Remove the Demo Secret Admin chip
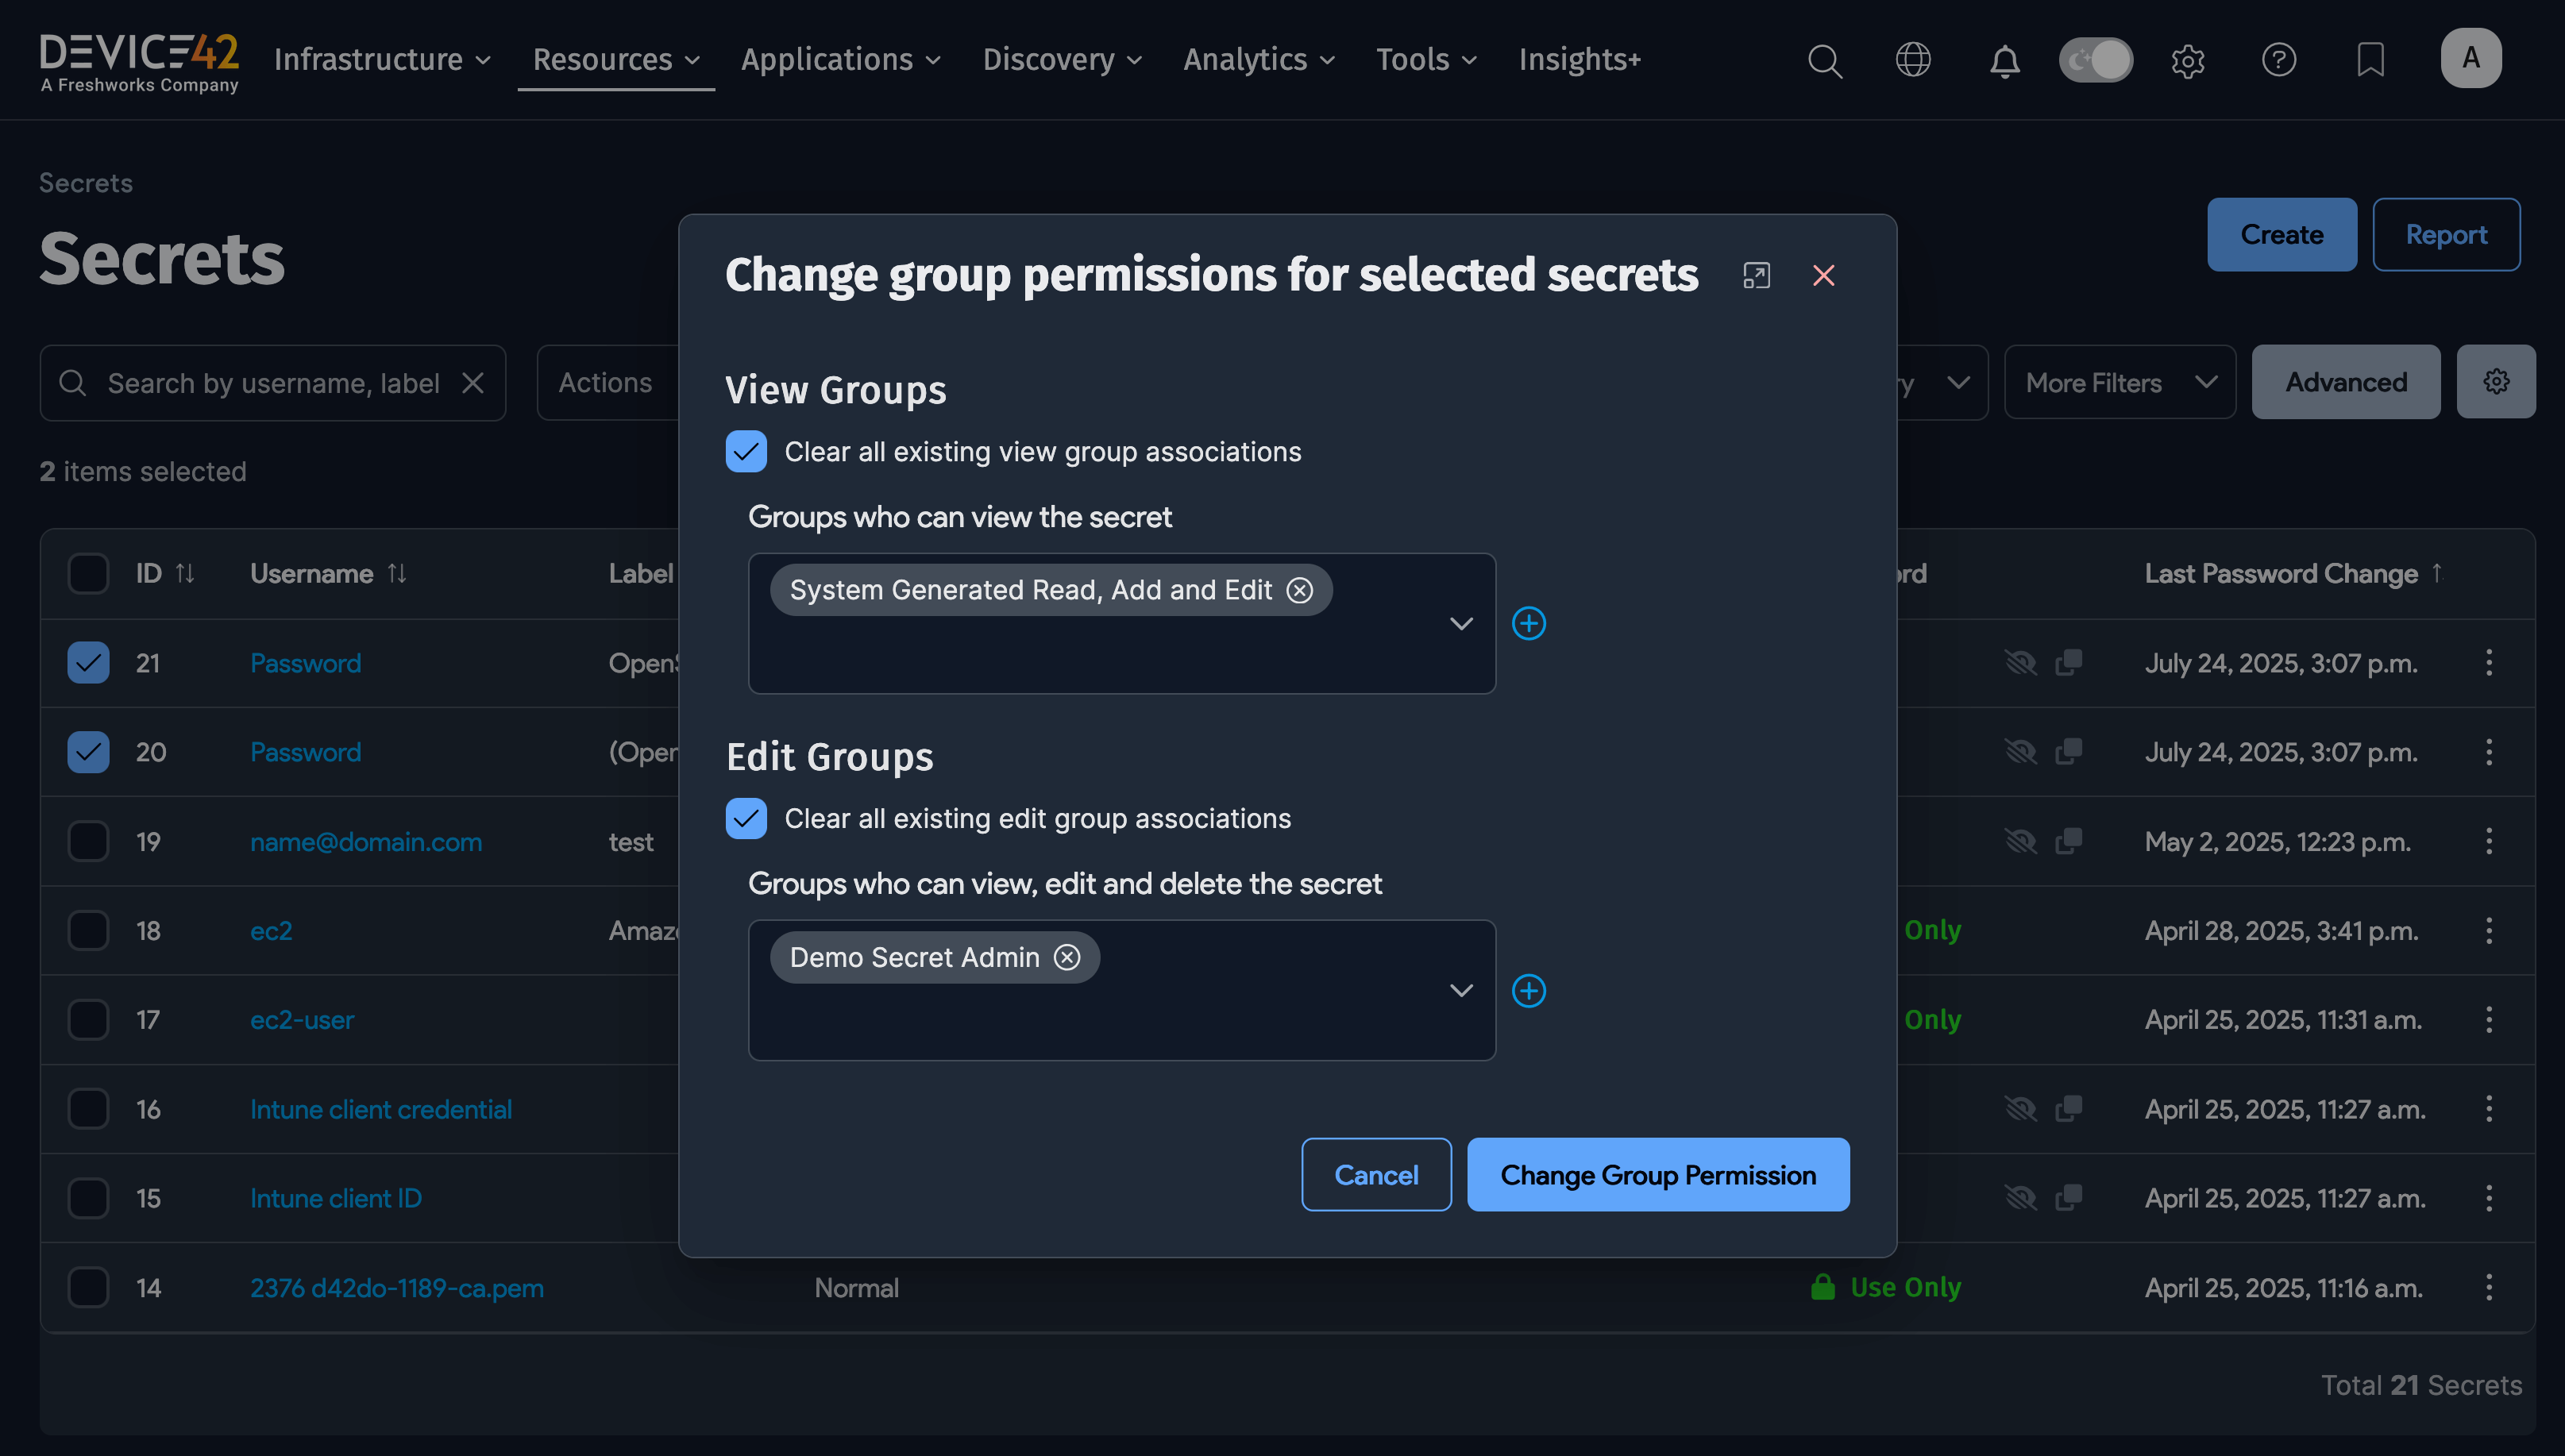2565x1456 pixels. click(1067, 957)
